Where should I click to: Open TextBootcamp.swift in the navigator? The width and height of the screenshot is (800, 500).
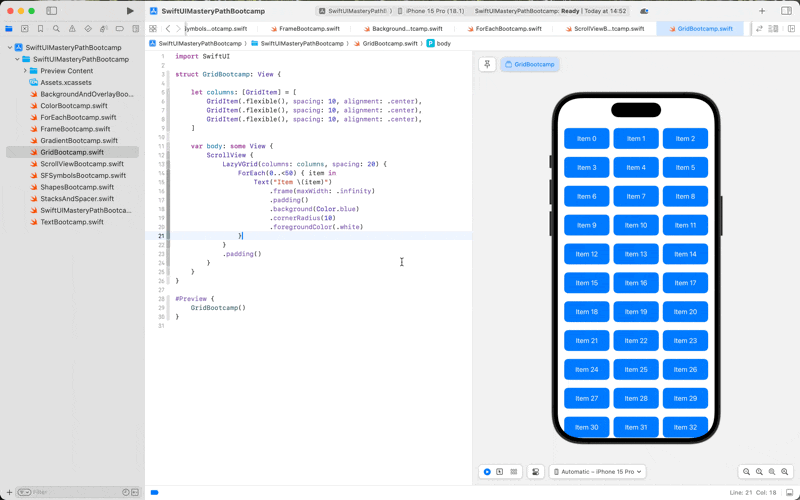72,222
